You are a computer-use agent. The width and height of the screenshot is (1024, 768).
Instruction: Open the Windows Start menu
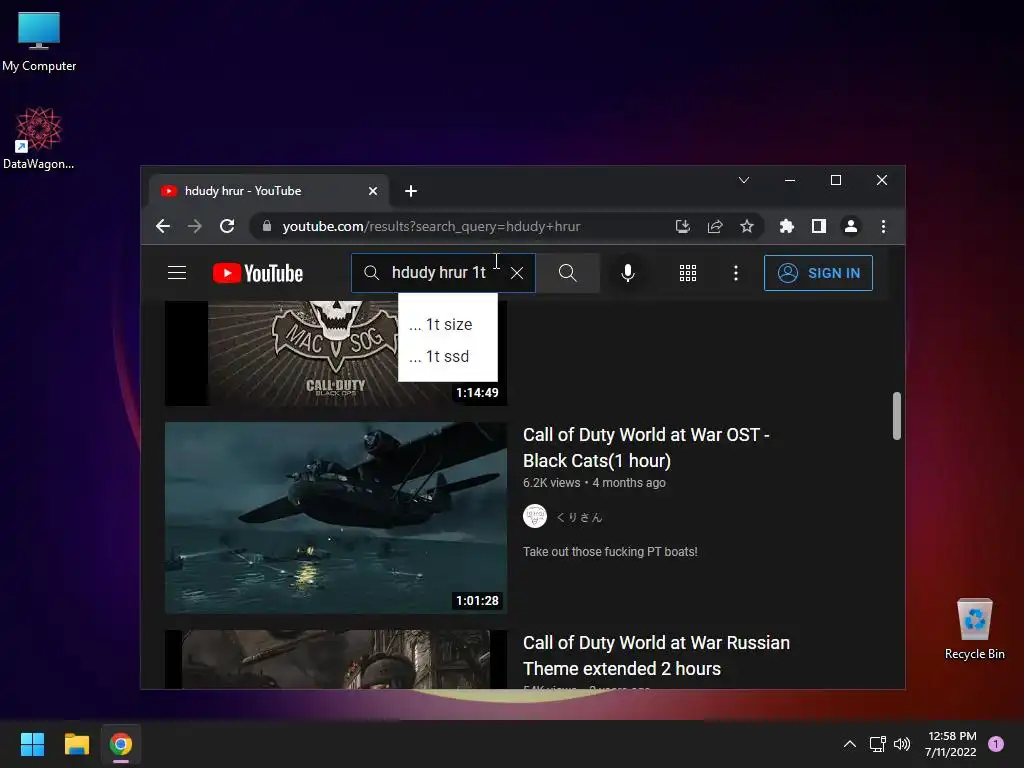(32, 744)
